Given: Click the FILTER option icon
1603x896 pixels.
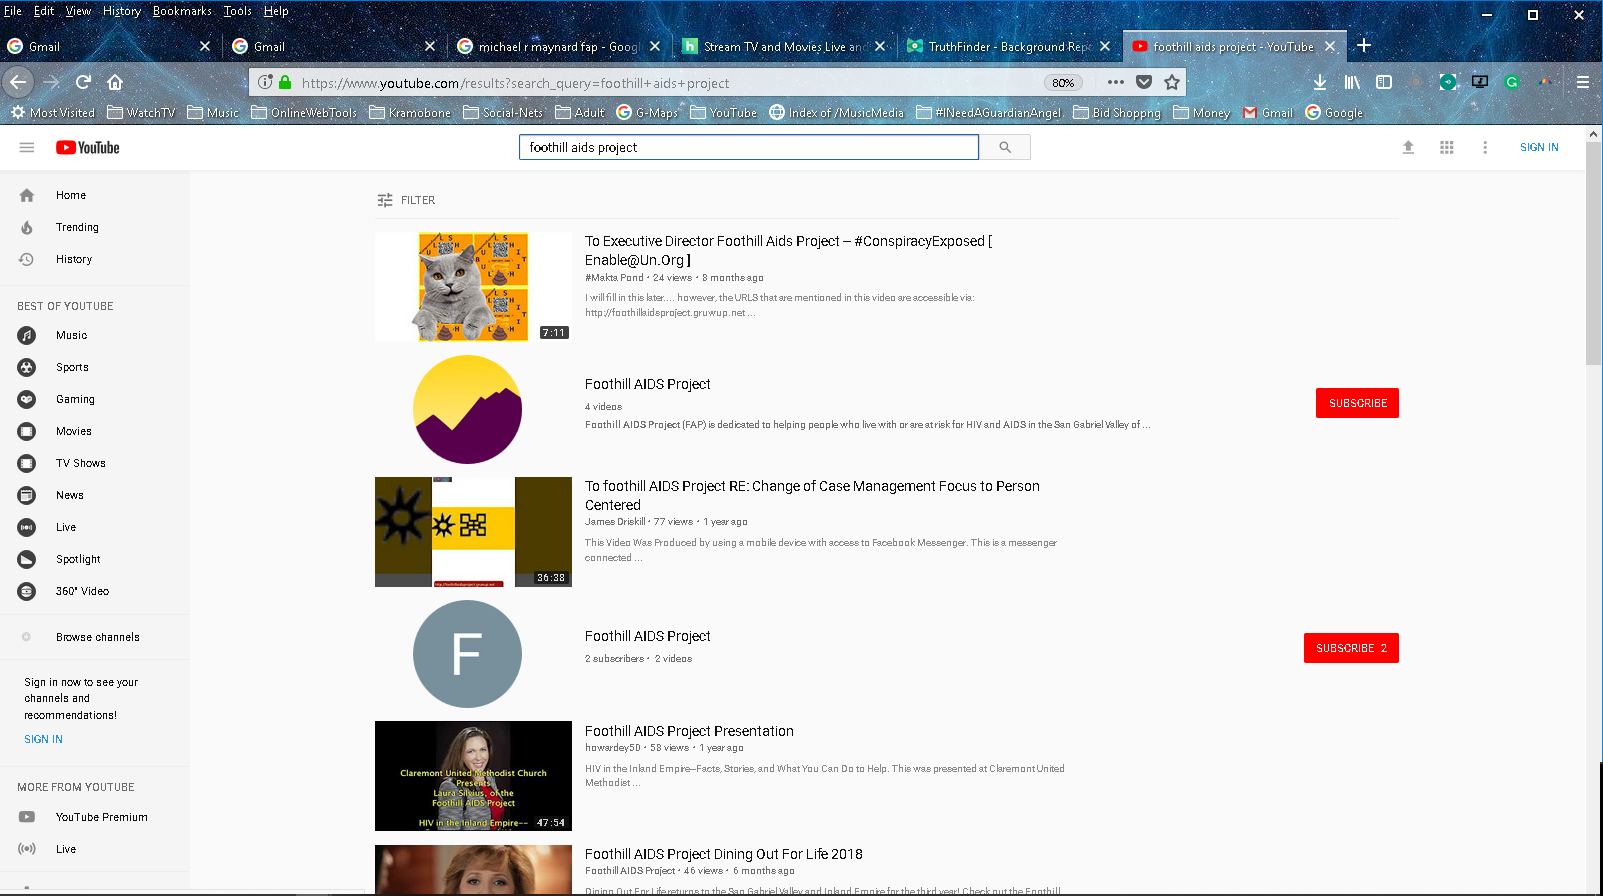Looking at the screenshot, I should tap(385, 200).
